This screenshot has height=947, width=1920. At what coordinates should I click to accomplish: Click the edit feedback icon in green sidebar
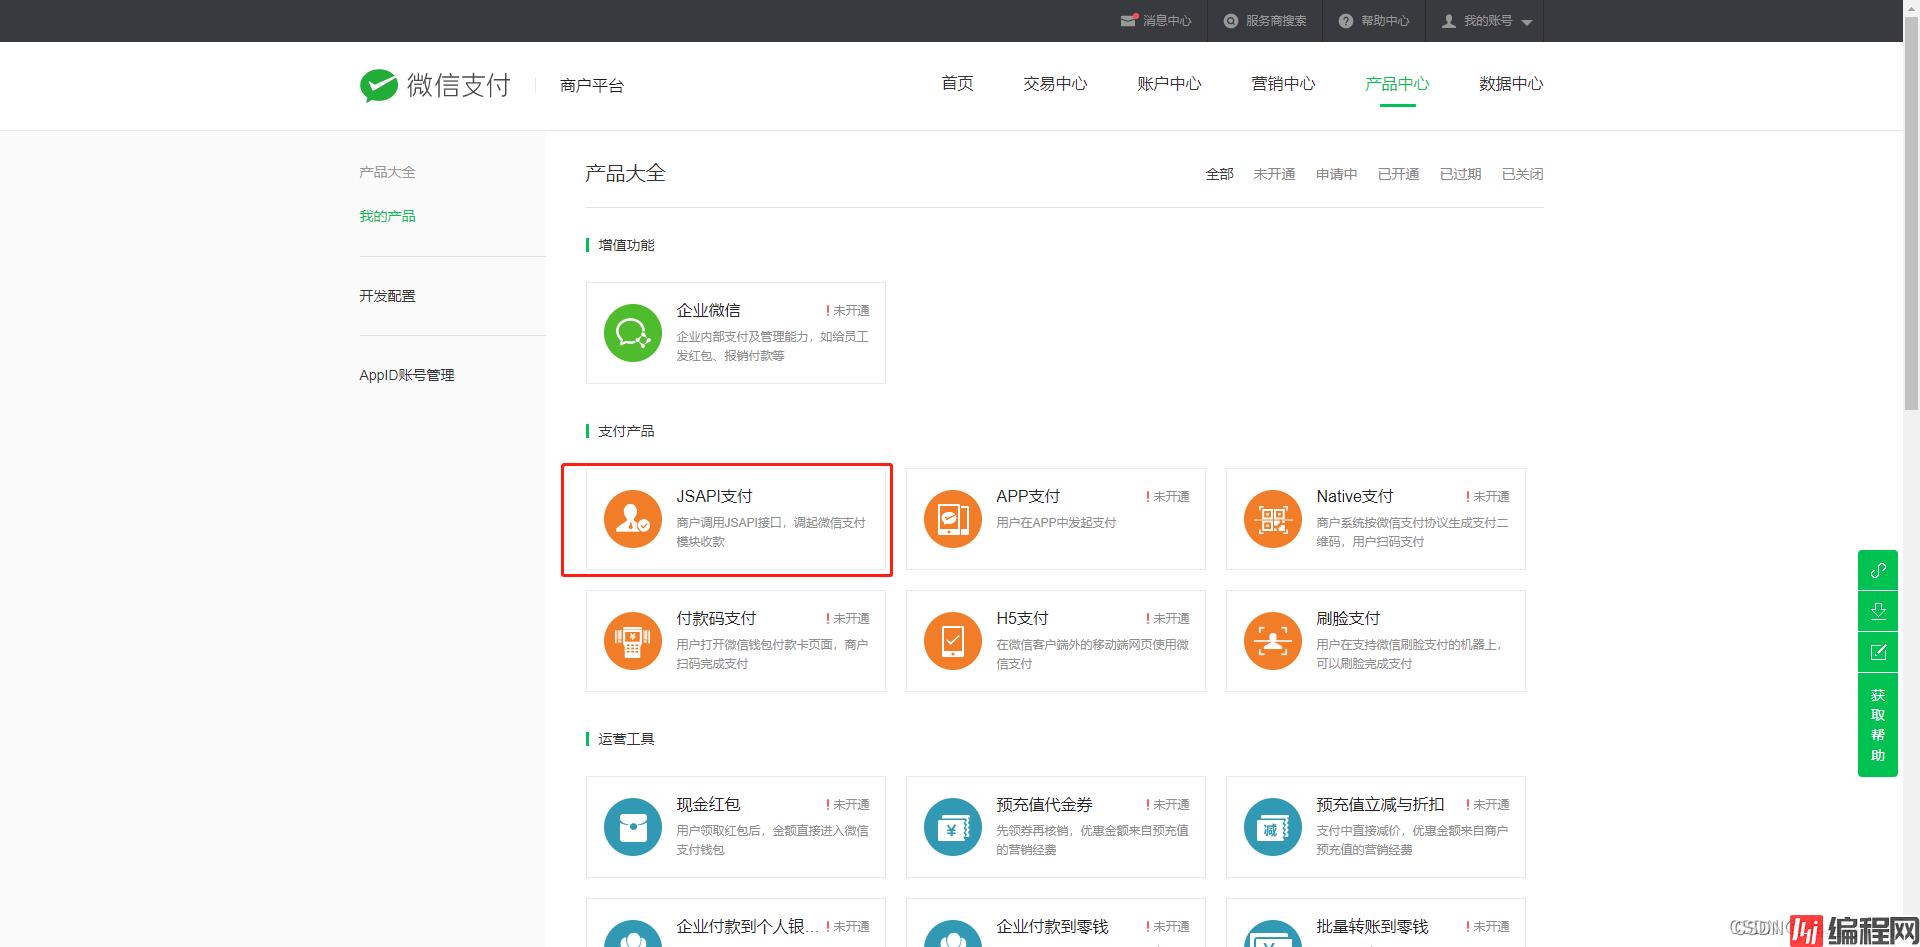(x=1878, y=652)
